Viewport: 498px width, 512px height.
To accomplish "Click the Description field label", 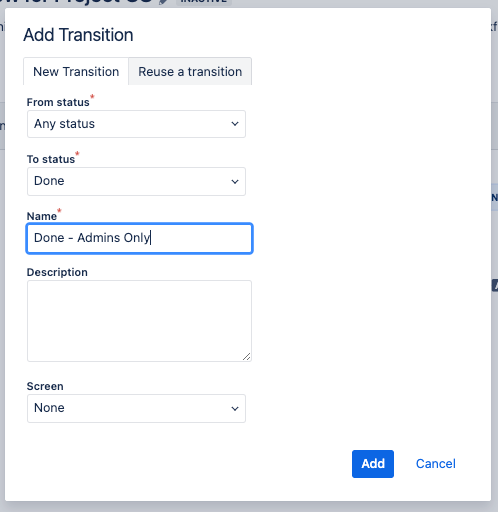I will point(57,272).
